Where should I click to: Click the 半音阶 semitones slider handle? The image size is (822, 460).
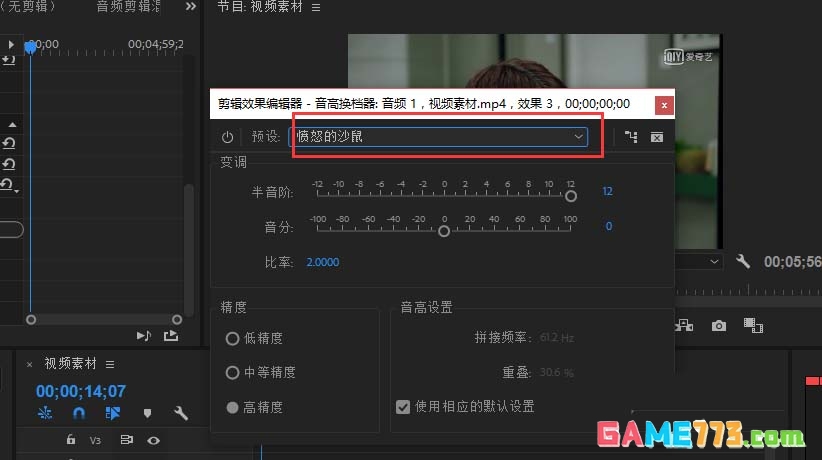(x=571, y=196)
